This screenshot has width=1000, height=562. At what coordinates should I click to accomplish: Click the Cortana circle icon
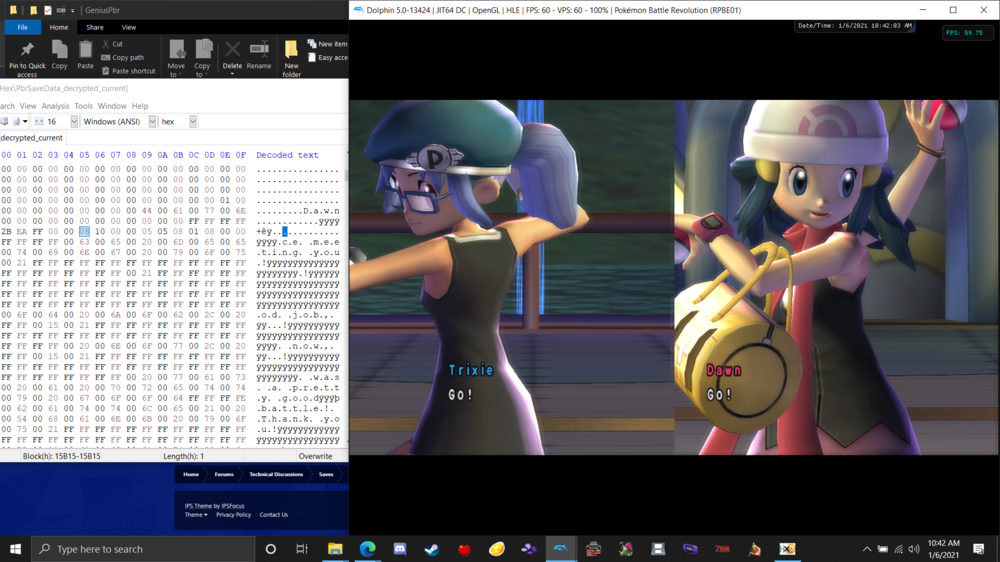pyautogui.click(x=270, y=549)
